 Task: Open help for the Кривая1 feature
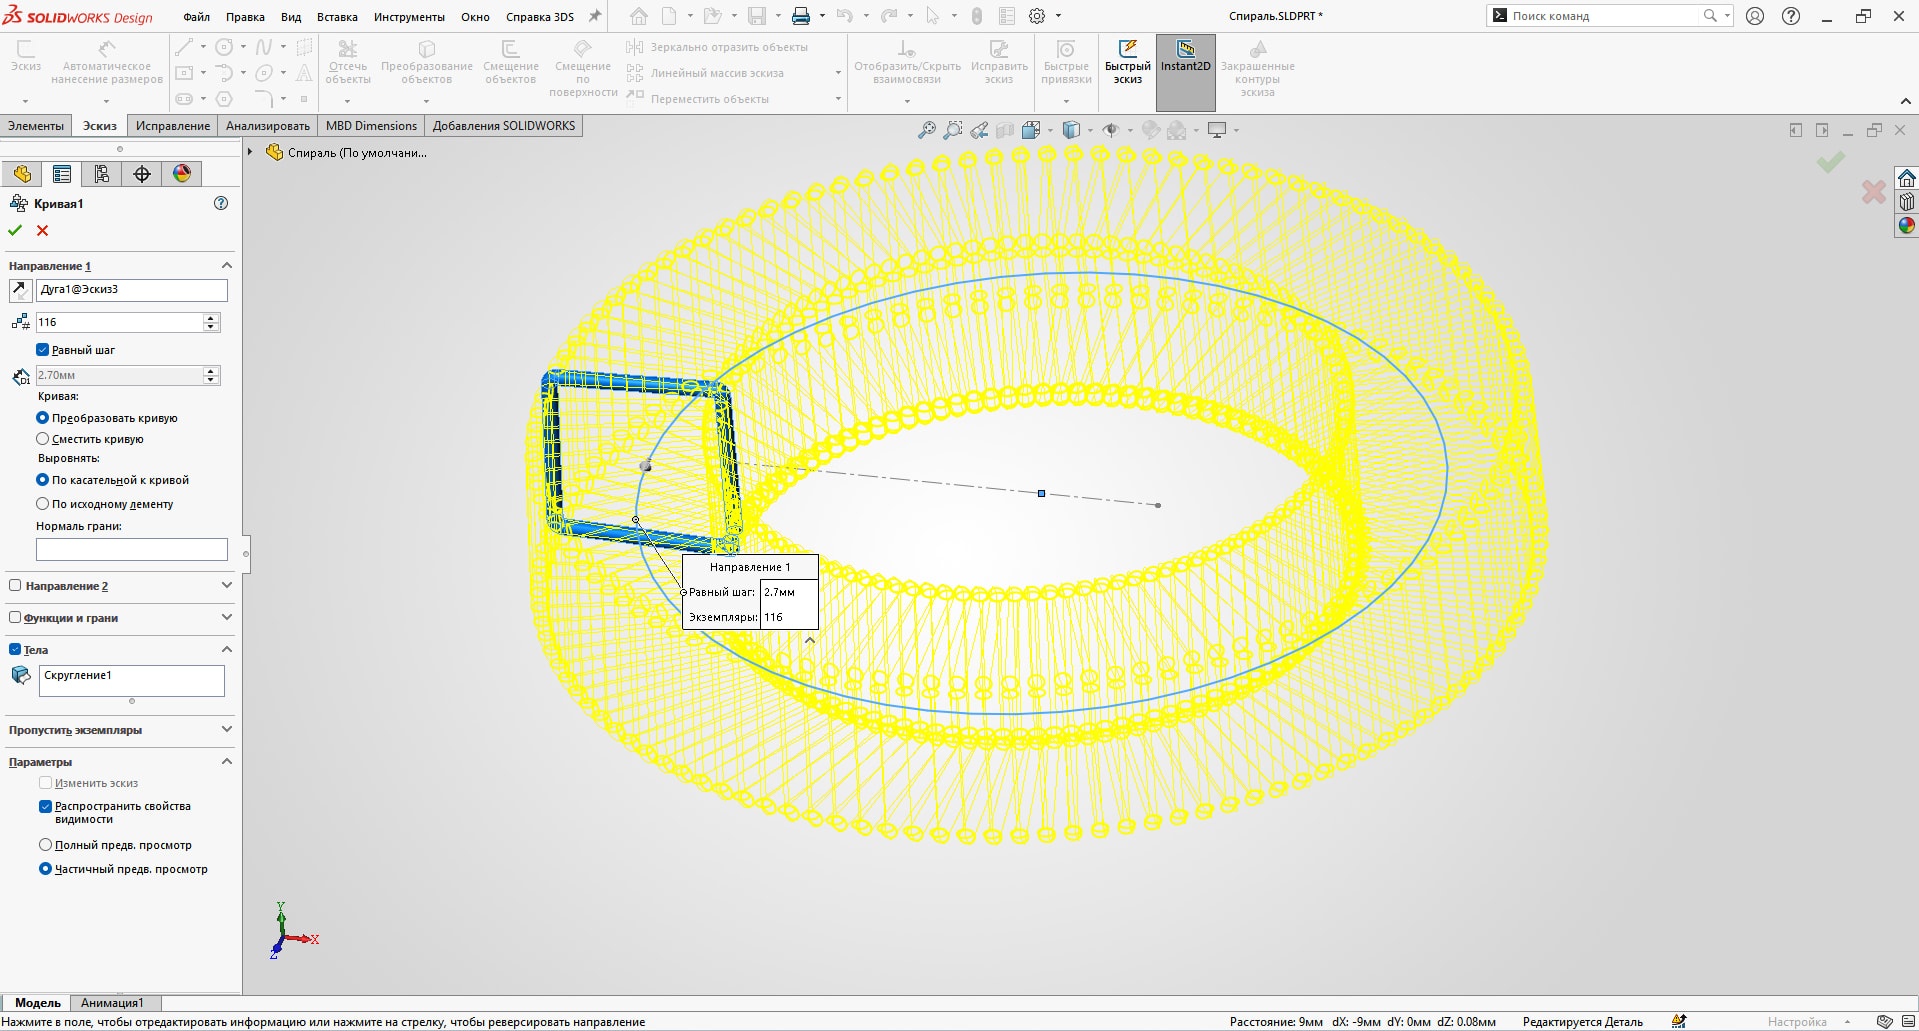click(x=221, y=203)
